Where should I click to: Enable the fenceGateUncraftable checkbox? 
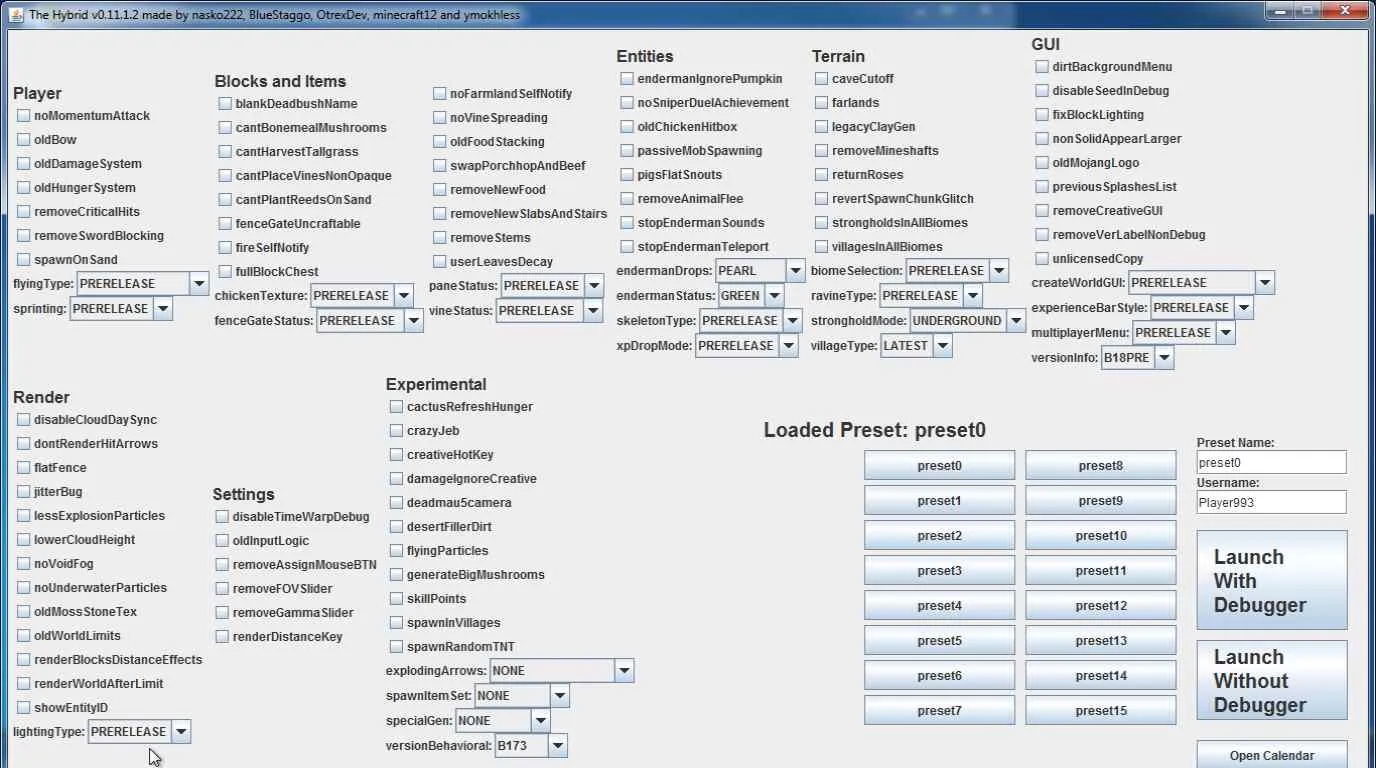(225, 224)
